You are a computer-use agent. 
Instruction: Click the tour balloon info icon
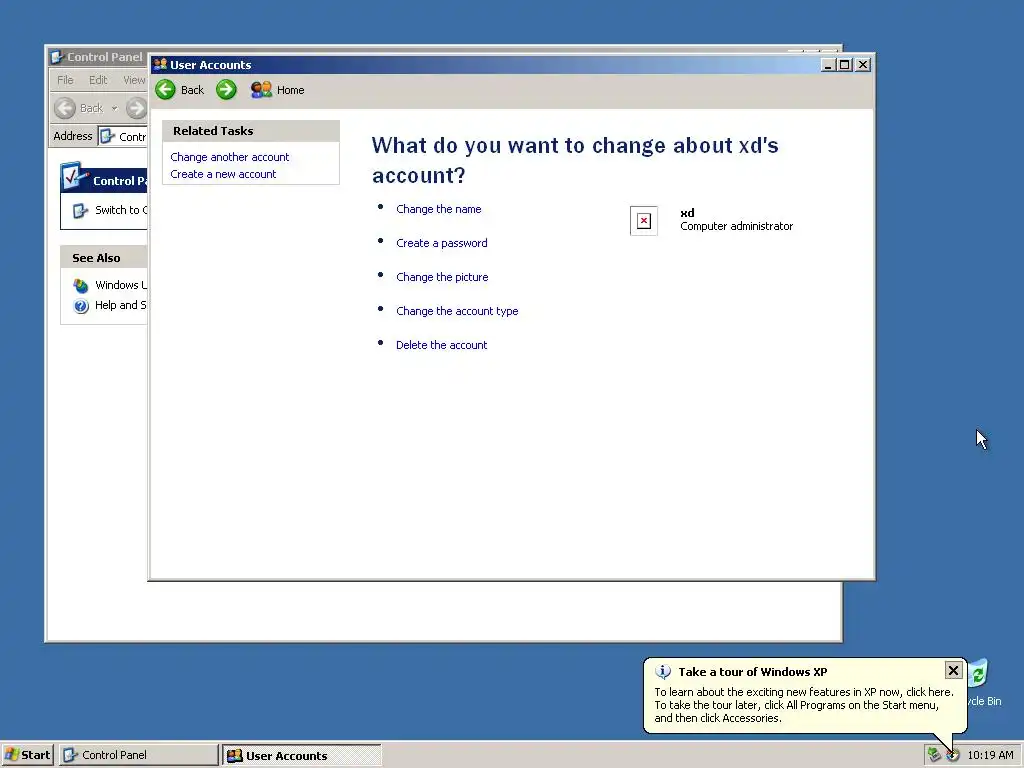pyautogui.click(x=663, y=671)
